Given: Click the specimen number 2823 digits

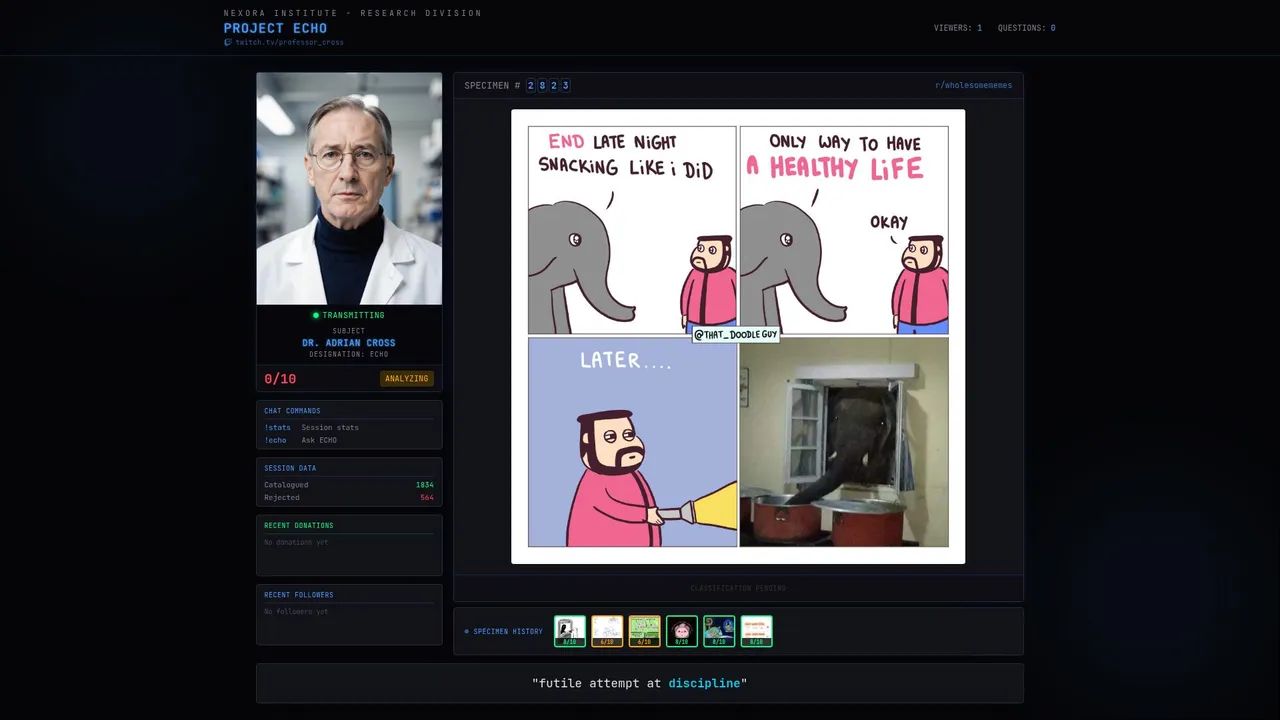Looking at the screenshot, I should pos(548,86).
